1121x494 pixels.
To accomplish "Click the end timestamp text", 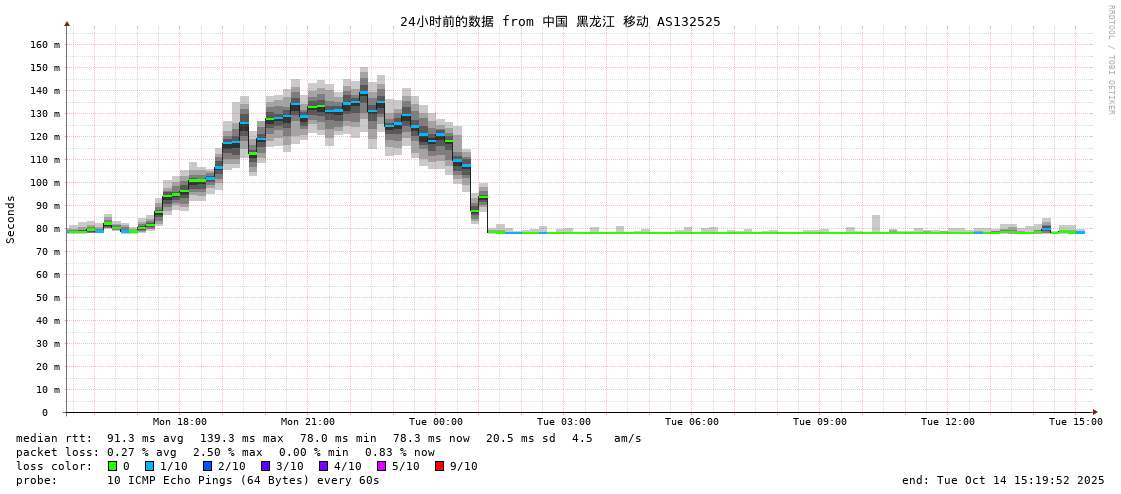I will 1003,480.
